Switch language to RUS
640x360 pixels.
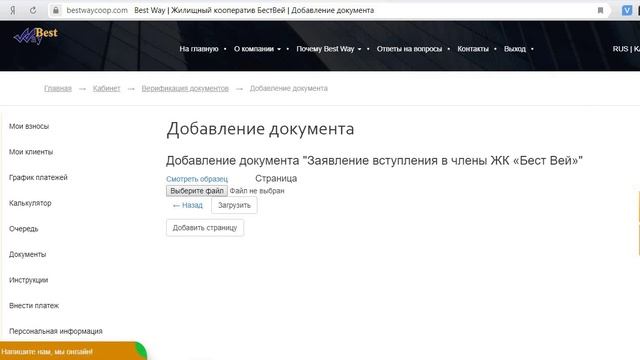pos(620,49)
